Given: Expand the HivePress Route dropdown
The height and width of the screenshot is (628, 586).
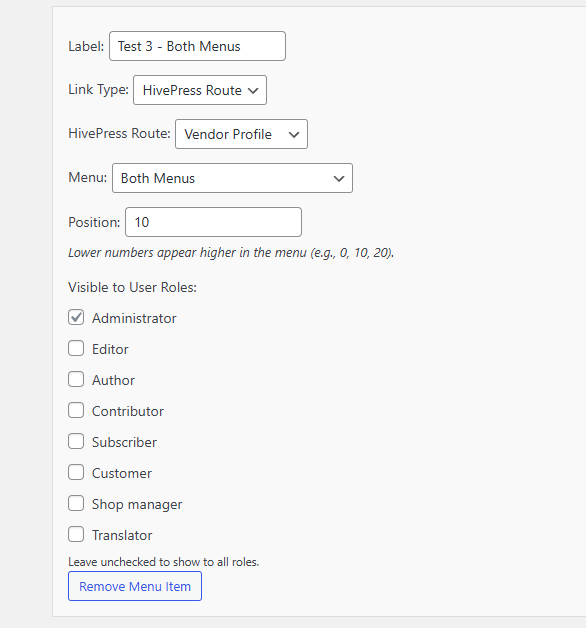Looking at the screenshot, I should point(241,134).
